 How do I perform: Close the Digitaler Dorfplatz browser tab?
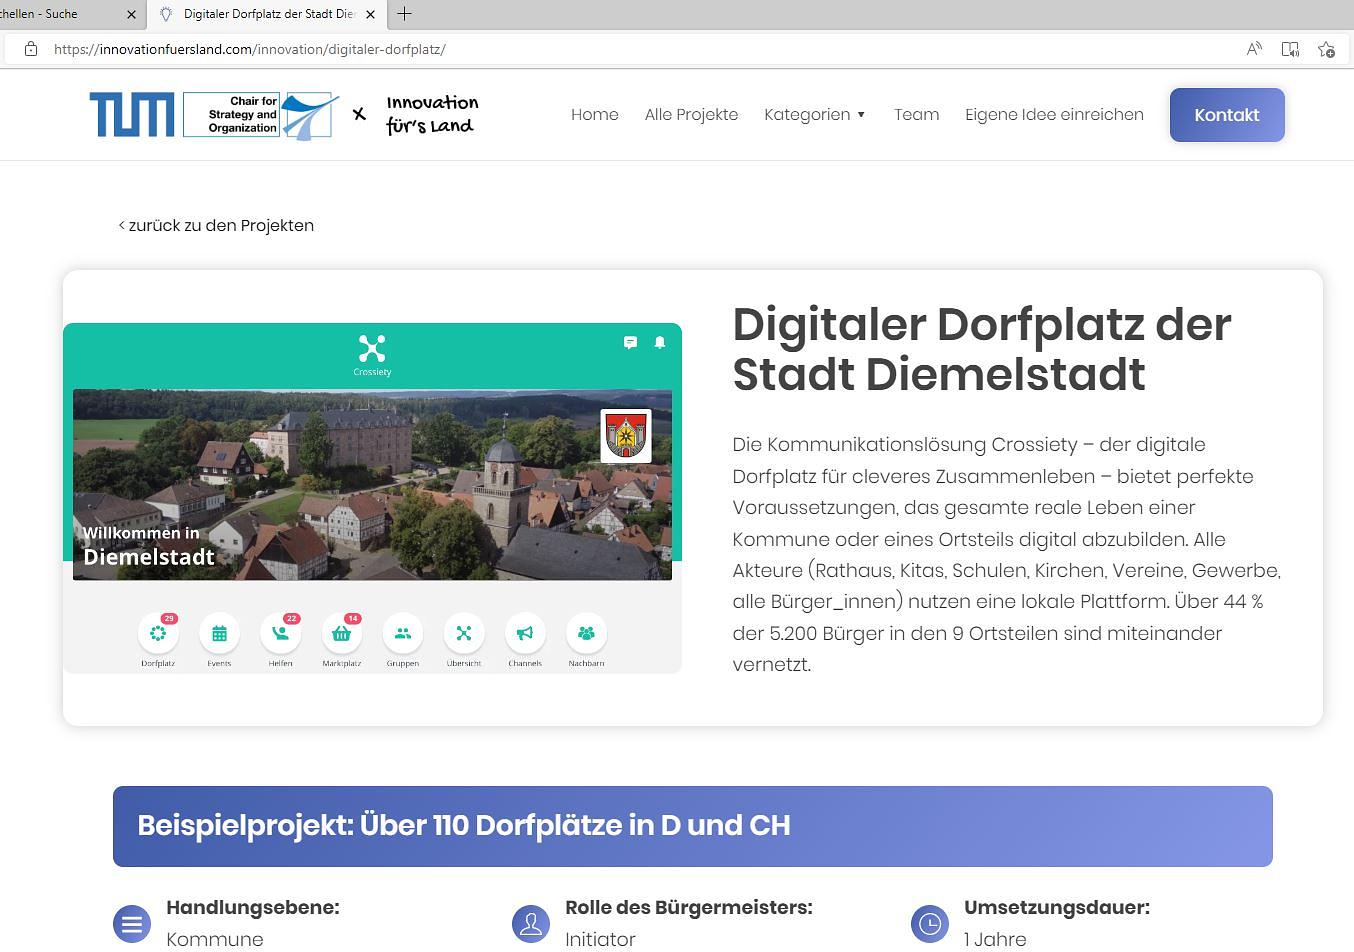(x=371, y=14)
